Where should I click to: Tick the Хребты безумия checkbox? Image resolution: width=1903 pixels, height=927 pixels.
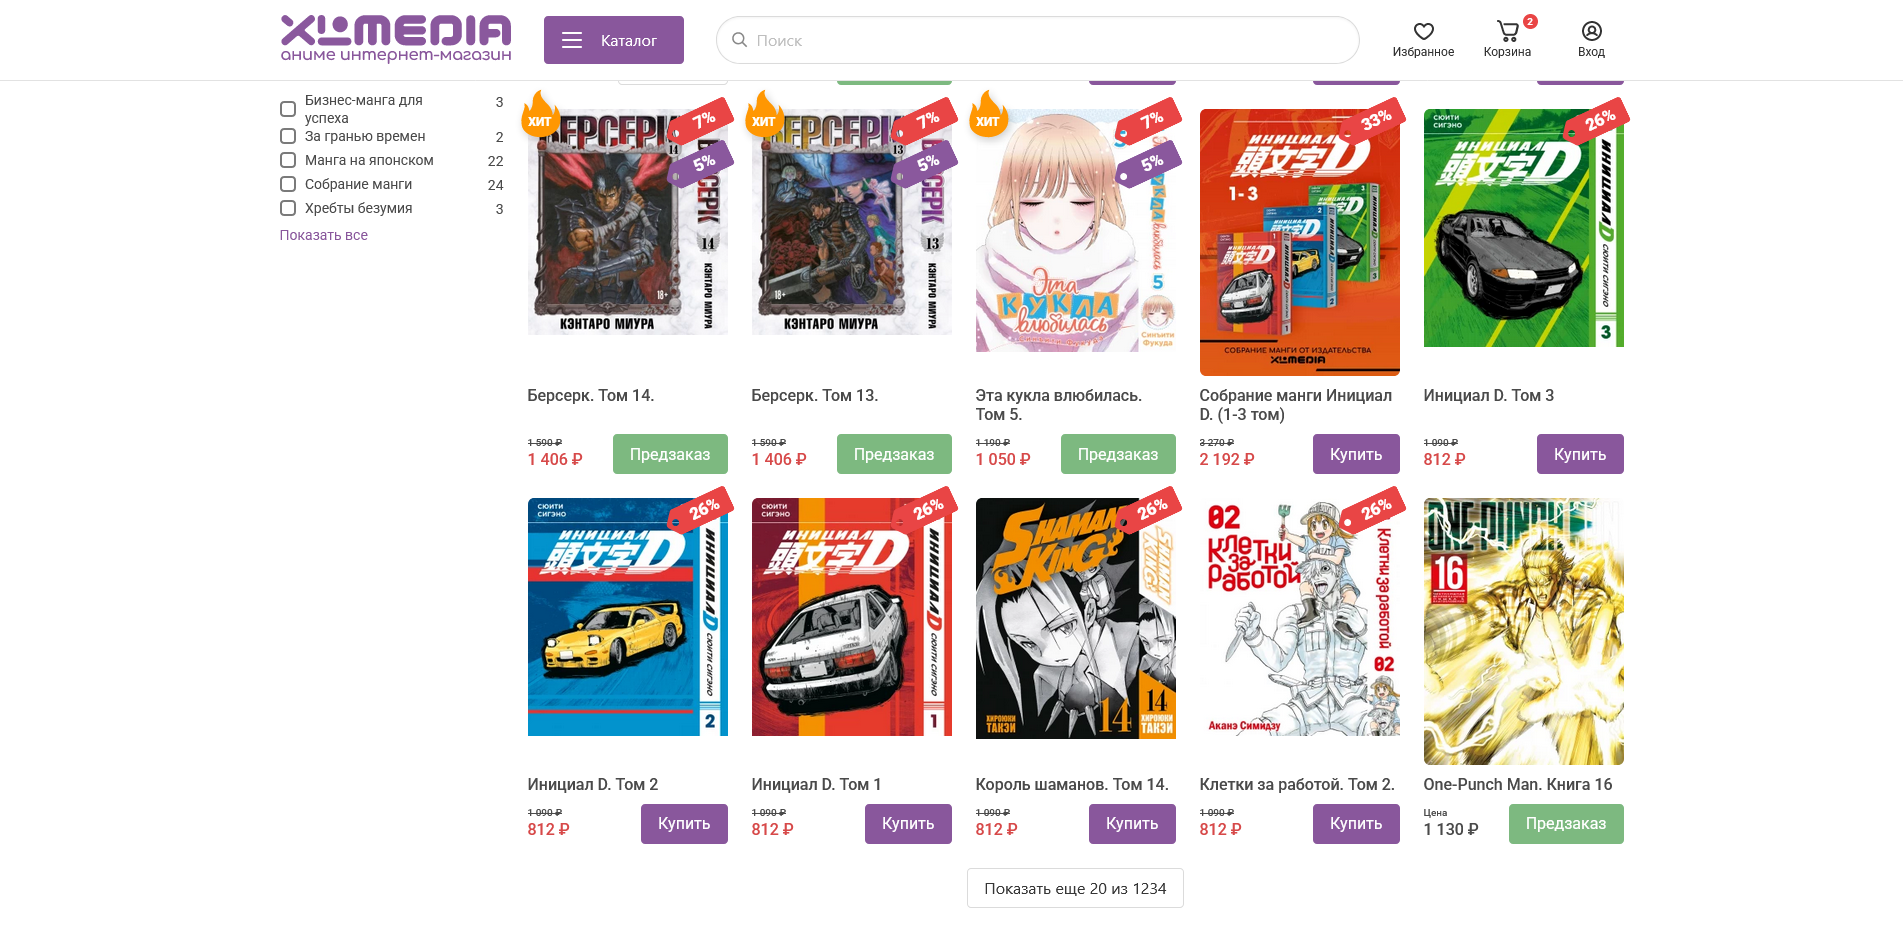point(288,208)
